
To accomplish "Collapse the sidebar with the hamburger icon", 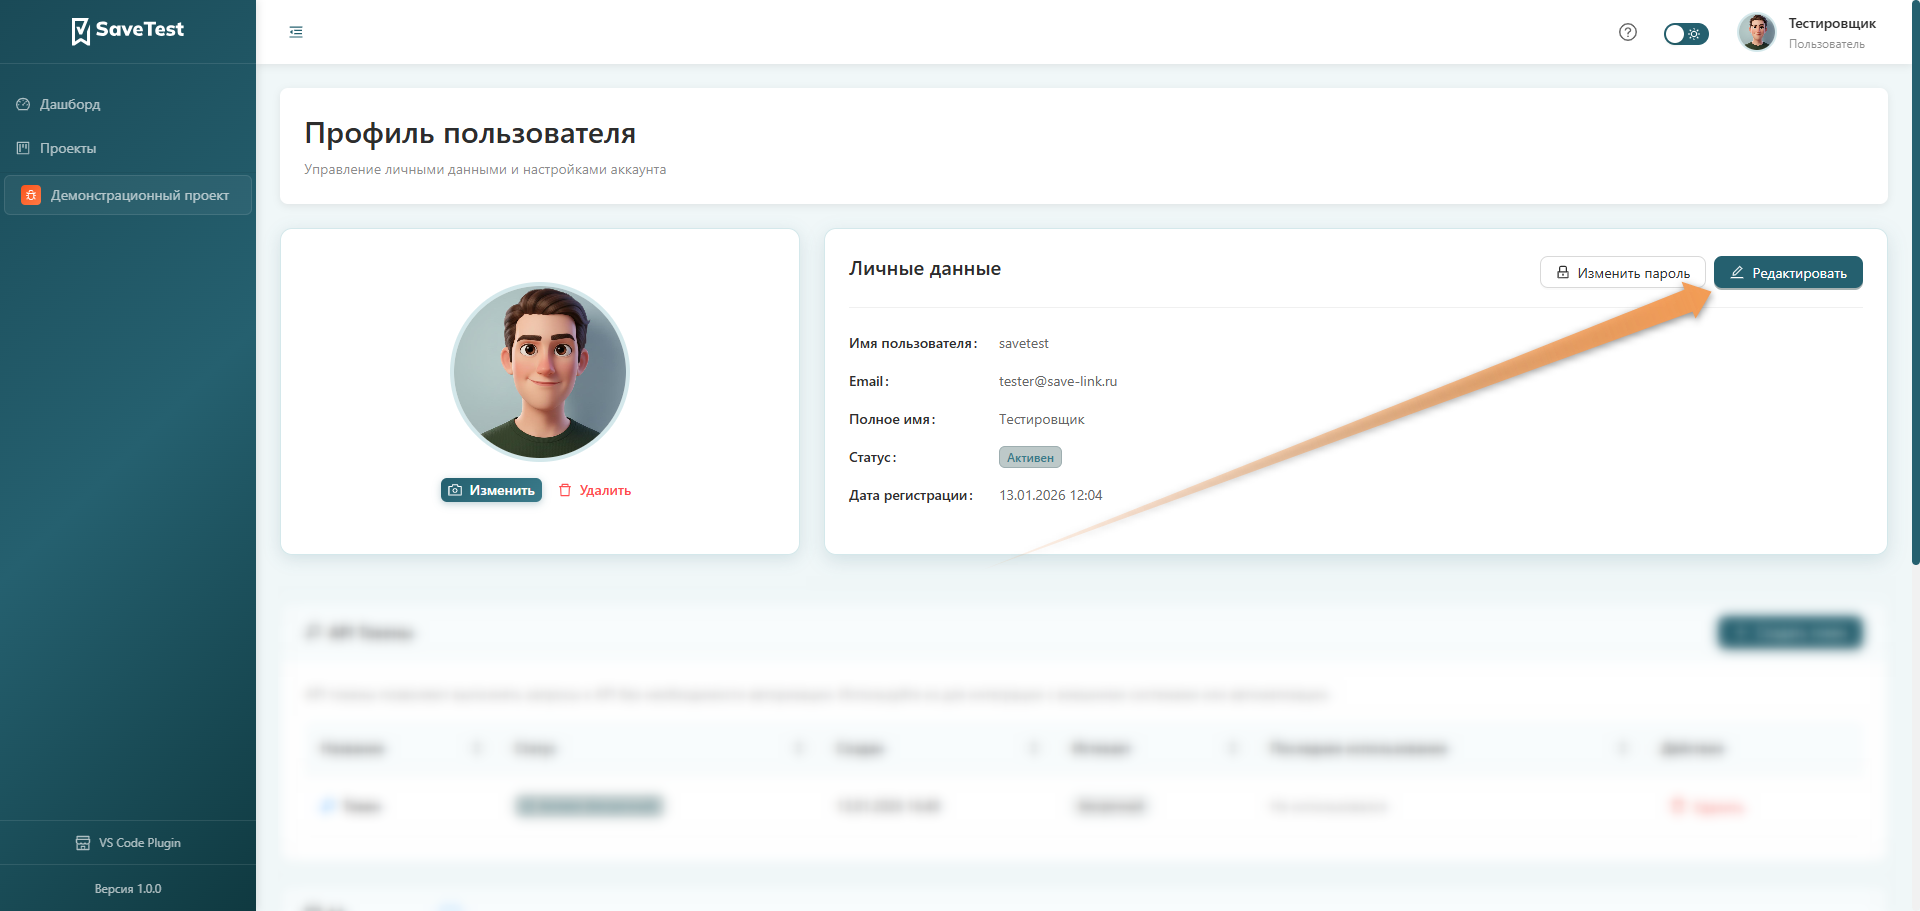I will tap(296, 32).
